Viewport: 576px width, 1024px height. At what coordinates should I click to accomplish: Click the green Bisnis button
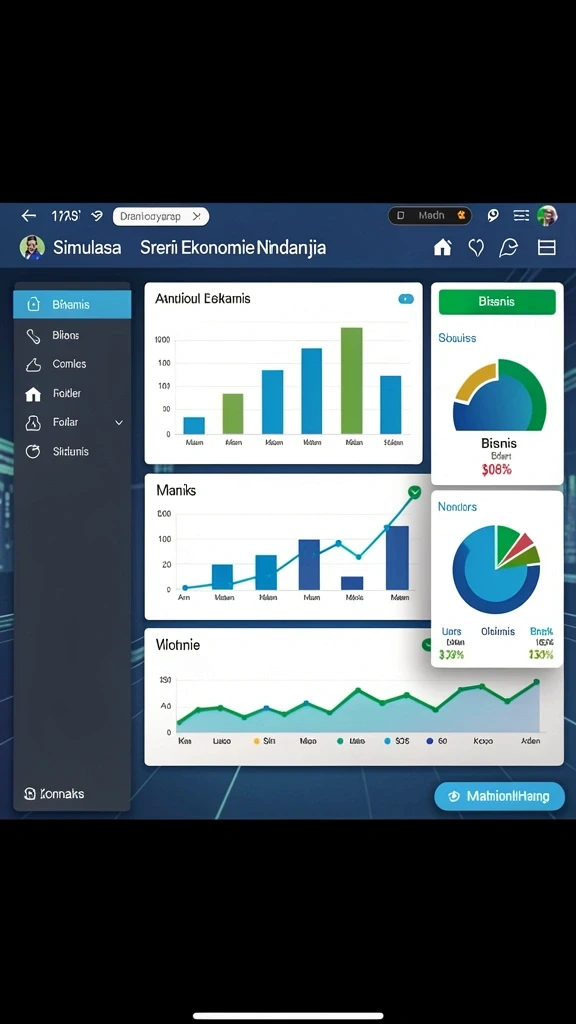pyautogui.click(x=497, y=302)
